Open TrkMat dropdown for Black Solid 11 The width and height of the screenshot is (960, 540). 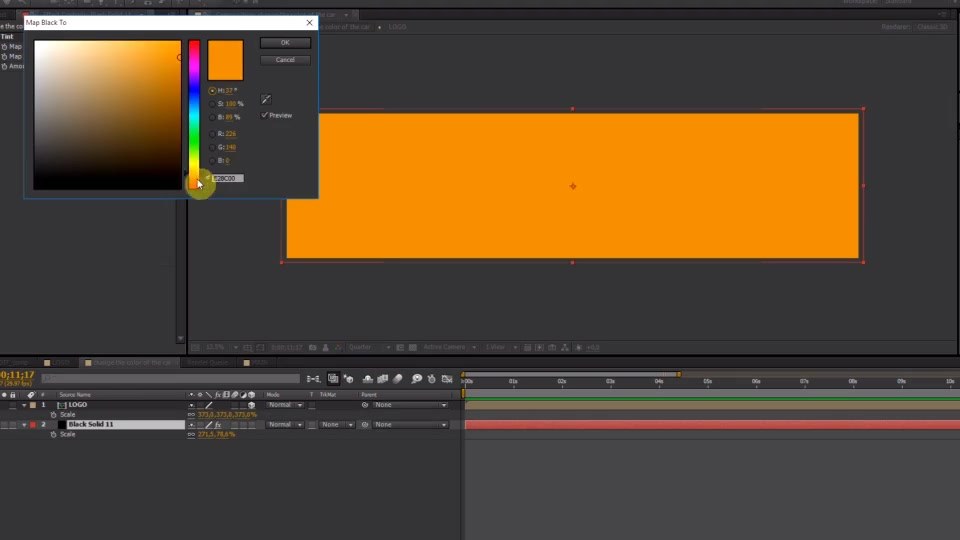pyautogui.click(x=337, y=424)
